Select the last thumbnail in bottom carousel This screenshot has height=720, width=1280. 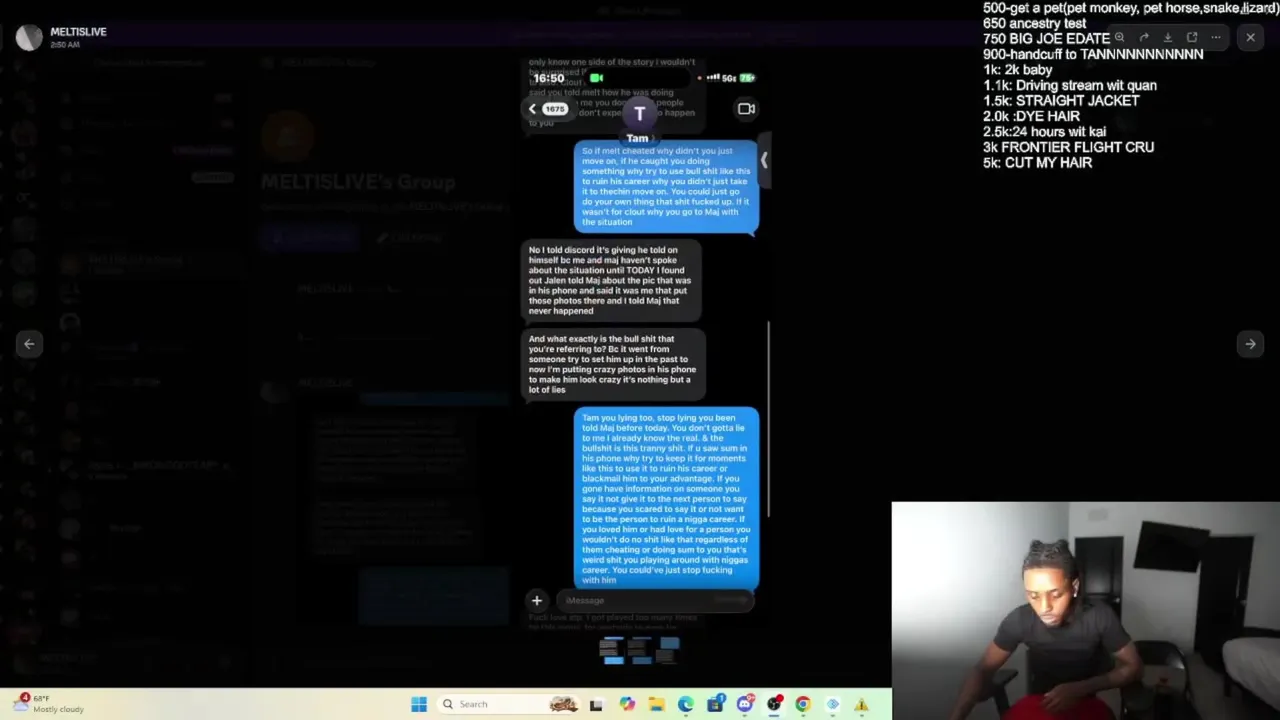[x=667, y=650]
